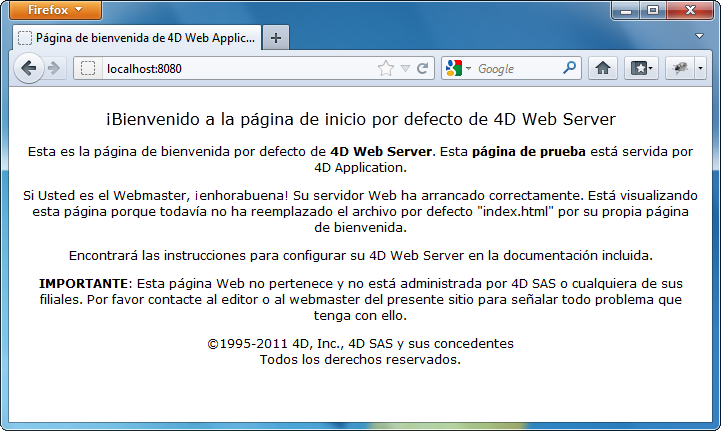Open a new tab with plus button

[275, 38]
